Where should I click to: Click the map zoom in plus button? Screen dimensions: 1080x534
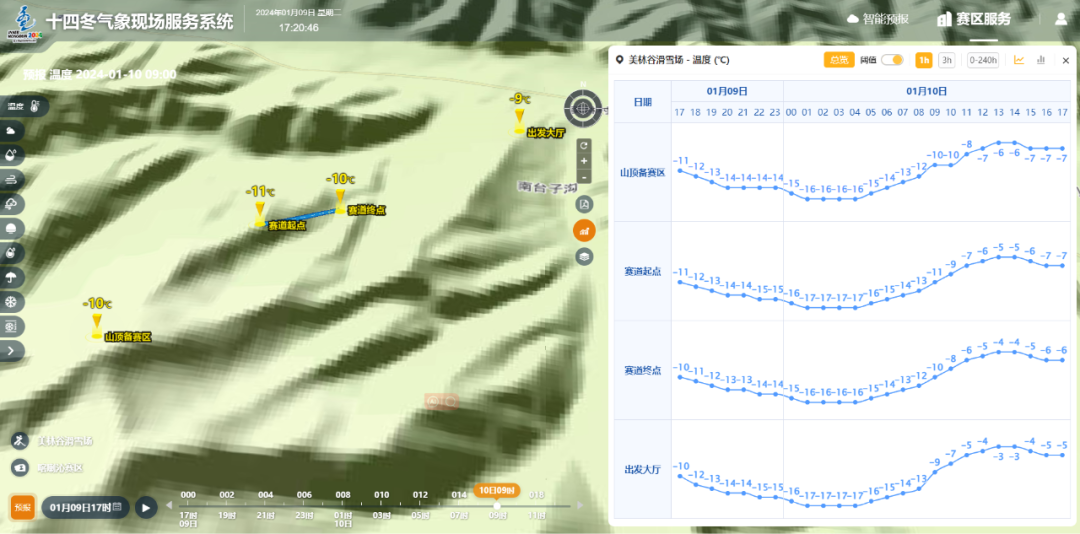(x=584, y=161)
